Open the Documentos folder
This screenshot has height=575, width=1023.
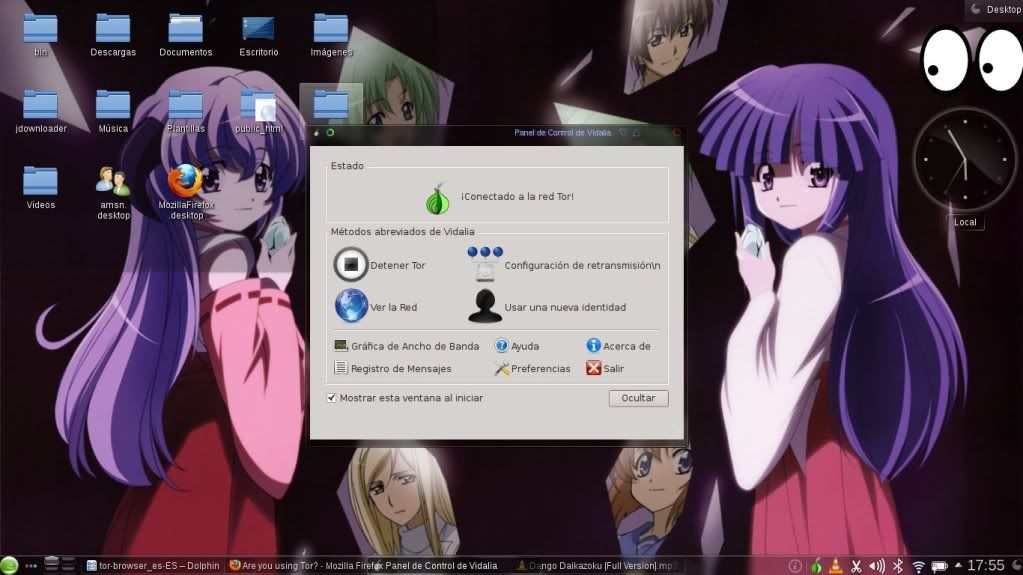click(185, 35)
